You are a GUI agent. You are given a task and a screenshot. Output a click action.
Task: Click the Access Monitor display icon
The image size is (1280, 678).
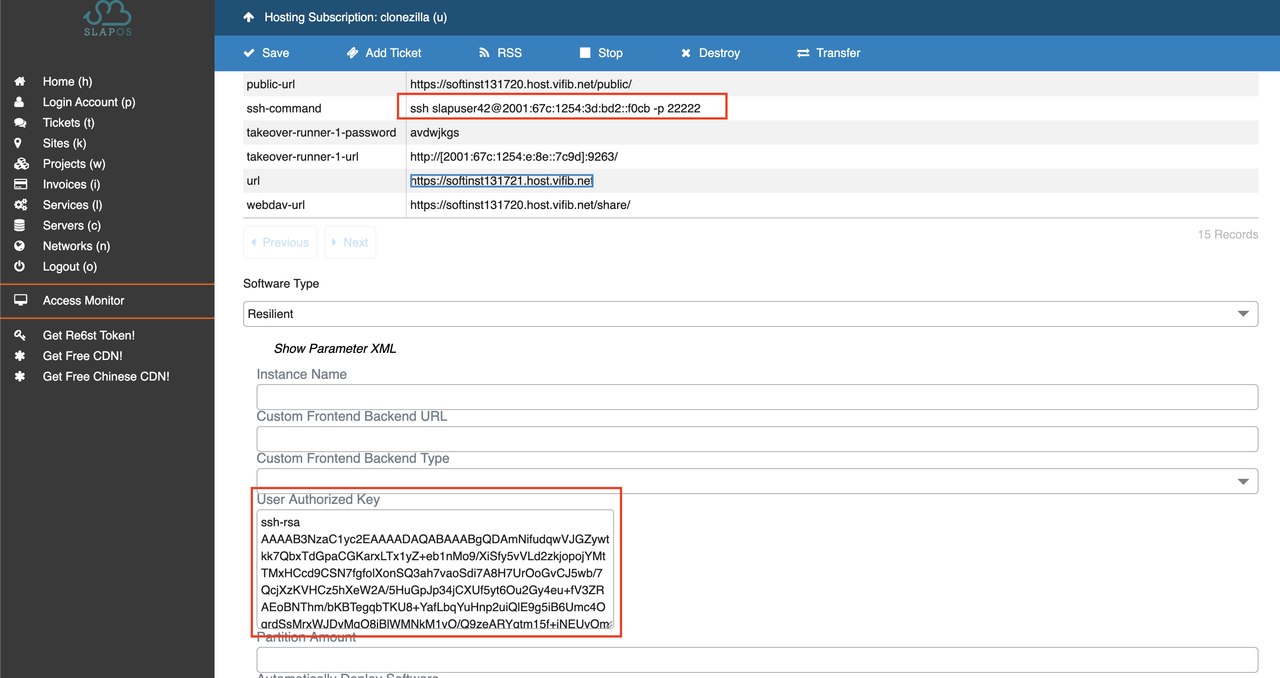click(x=21, y=300)
